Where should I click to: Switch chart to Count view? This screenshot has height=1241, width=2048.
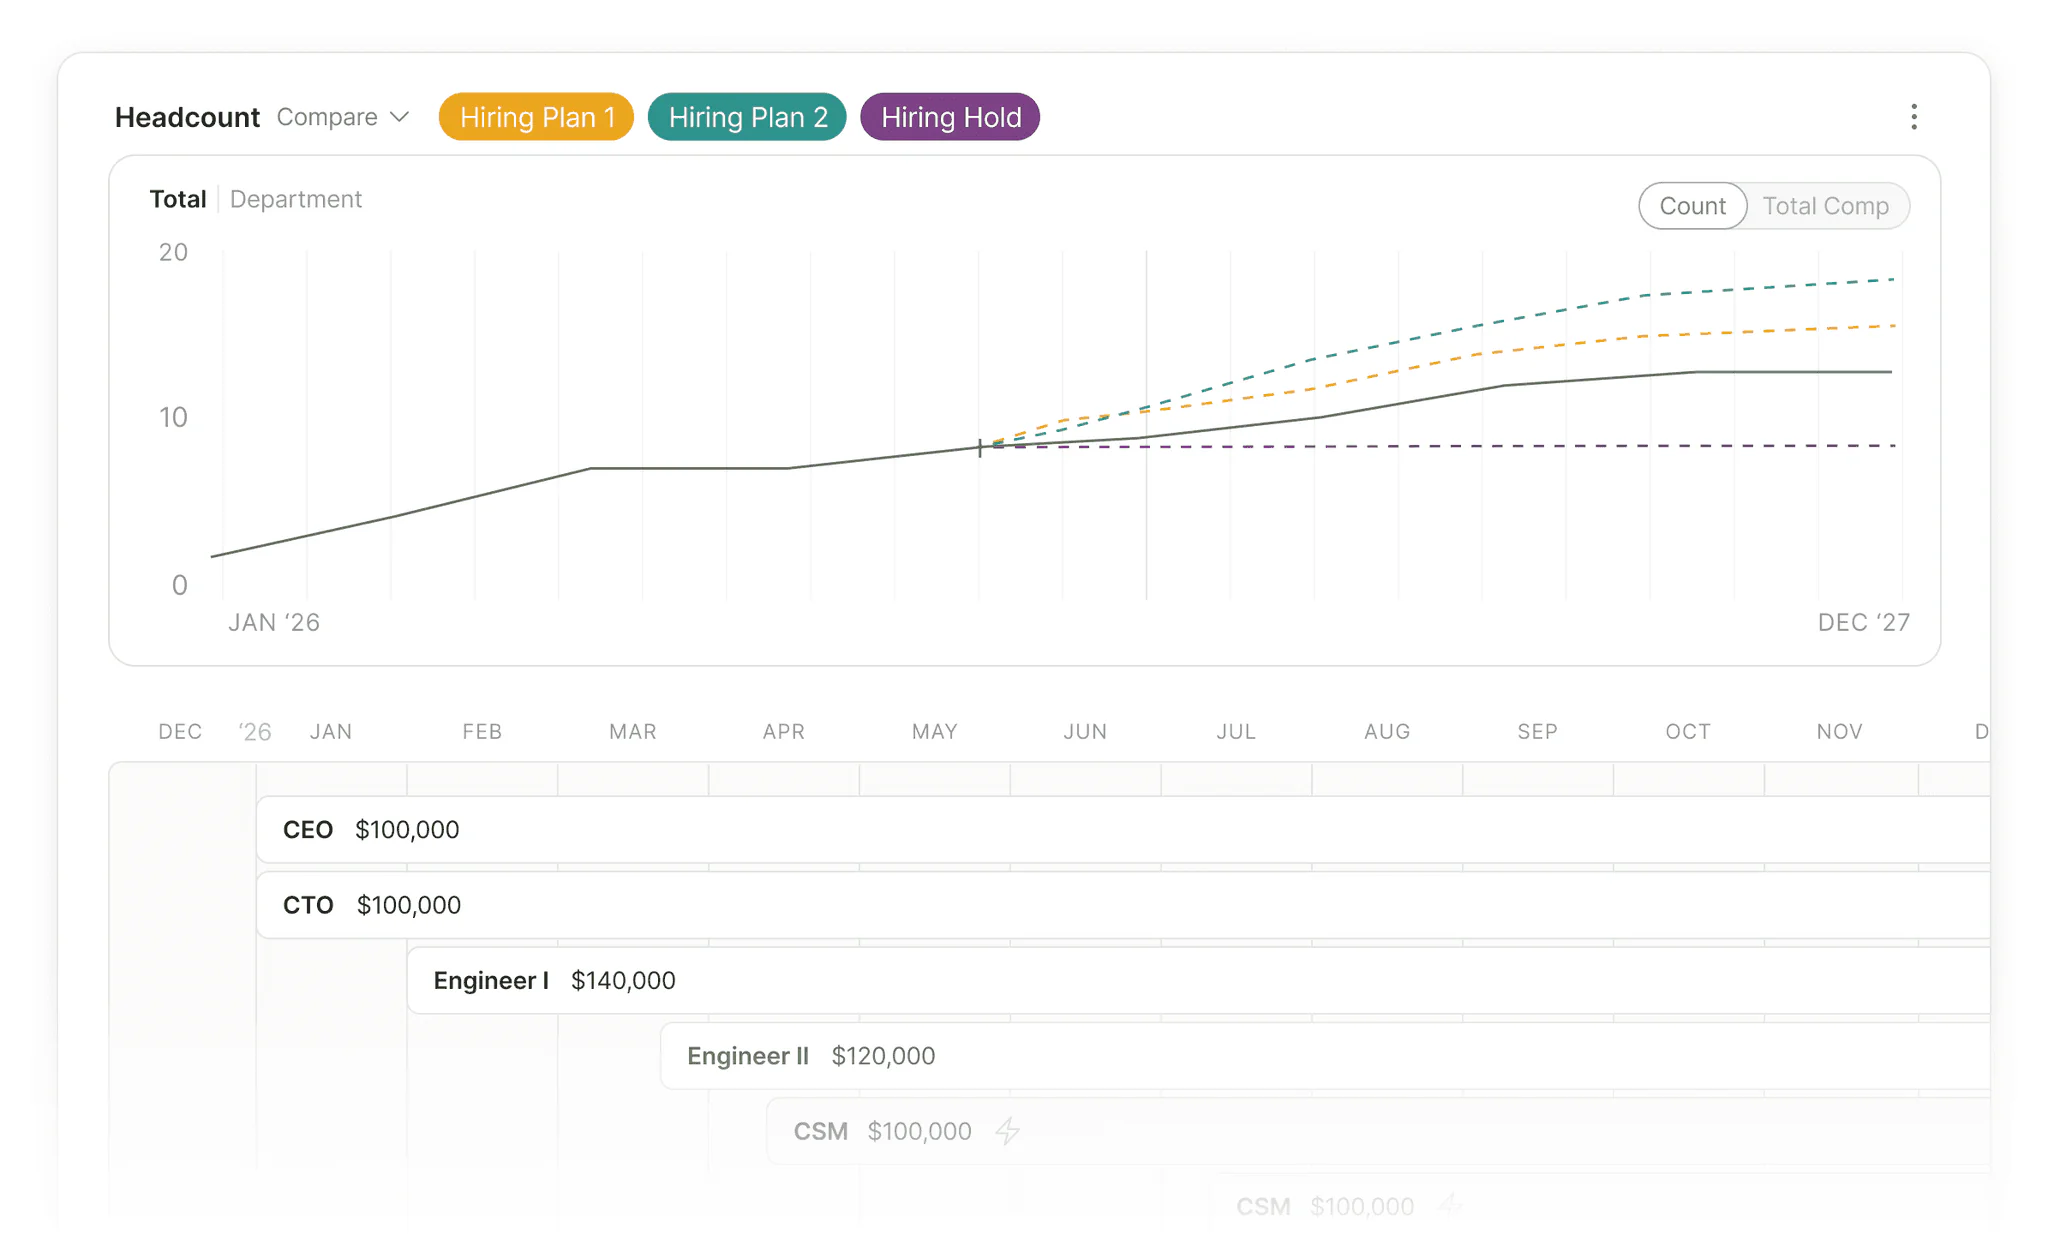point(1692,206)
